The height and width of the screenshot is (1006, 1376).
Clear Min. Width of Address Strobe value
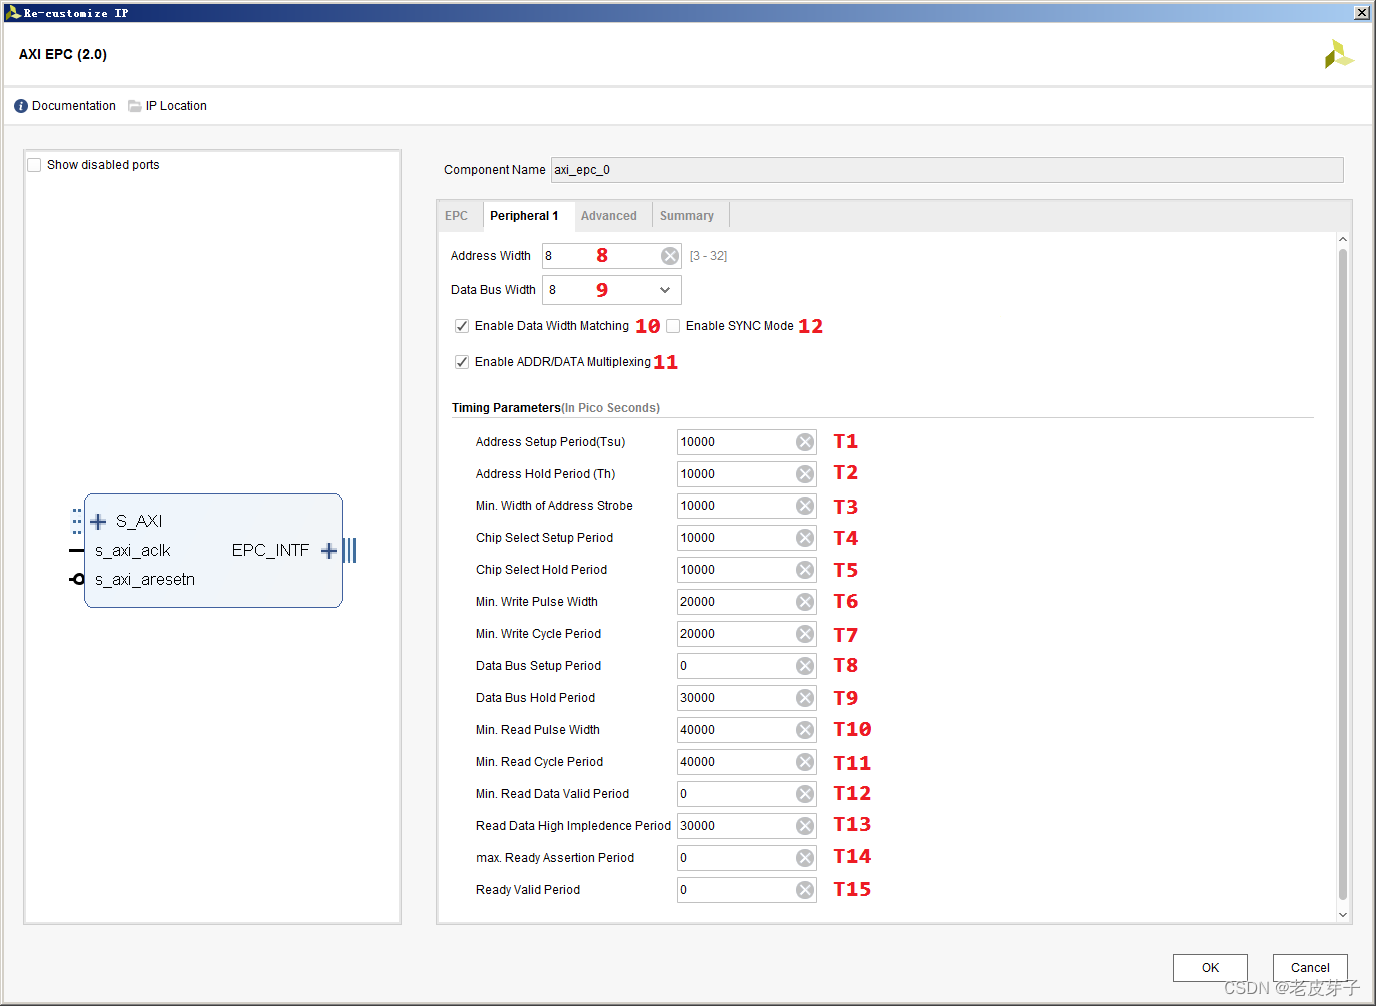[x=805, y=506]
